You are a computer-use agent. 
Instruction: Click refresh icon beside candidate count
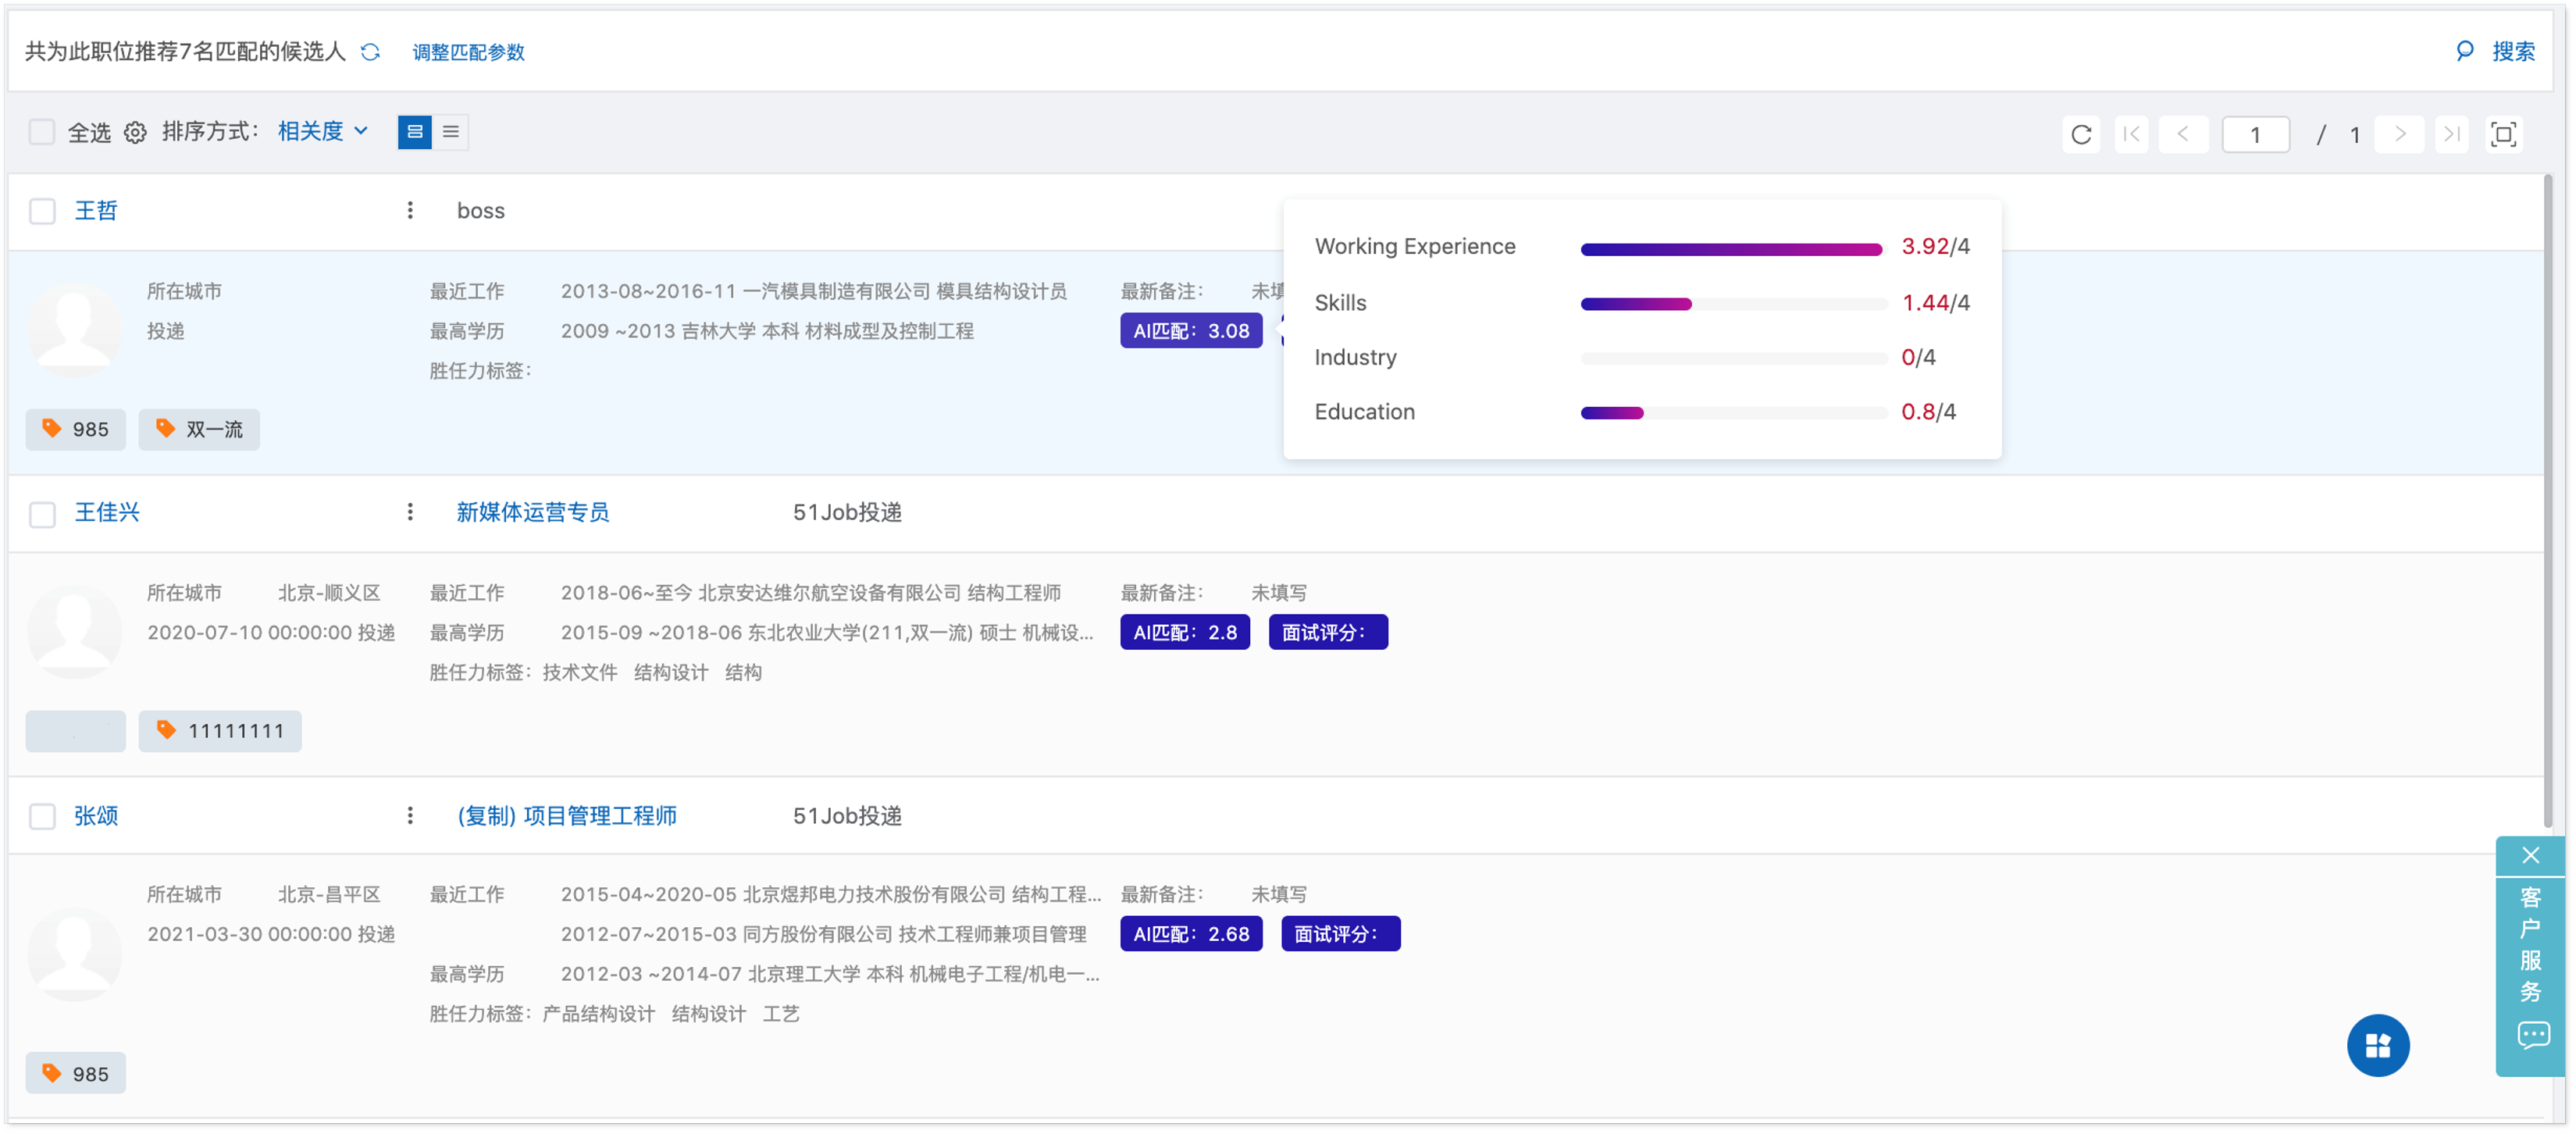370,52
